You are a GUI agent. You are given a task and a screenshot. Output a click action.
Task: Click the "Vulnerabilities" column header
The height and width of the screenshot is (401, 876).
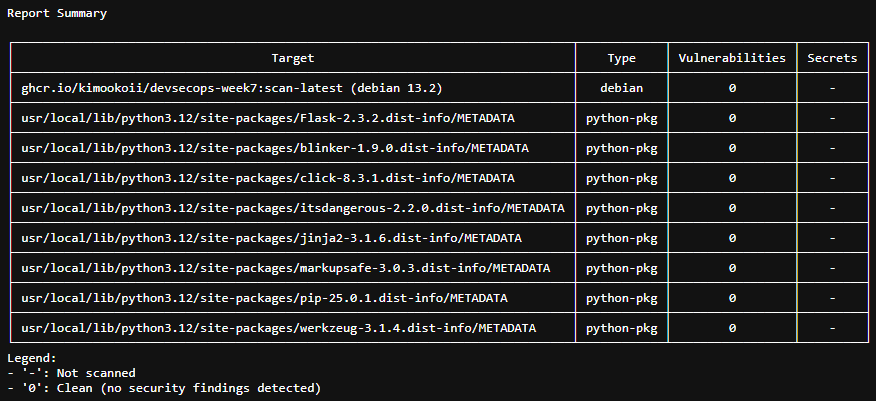(x=732, y=58)
